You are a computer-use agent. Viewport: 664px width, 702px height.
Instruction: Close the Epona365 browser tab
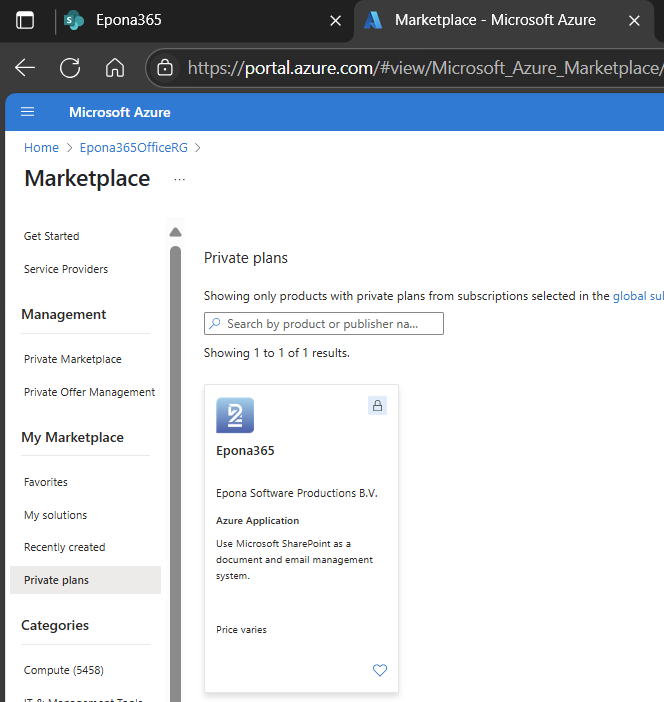coord(335,21)
